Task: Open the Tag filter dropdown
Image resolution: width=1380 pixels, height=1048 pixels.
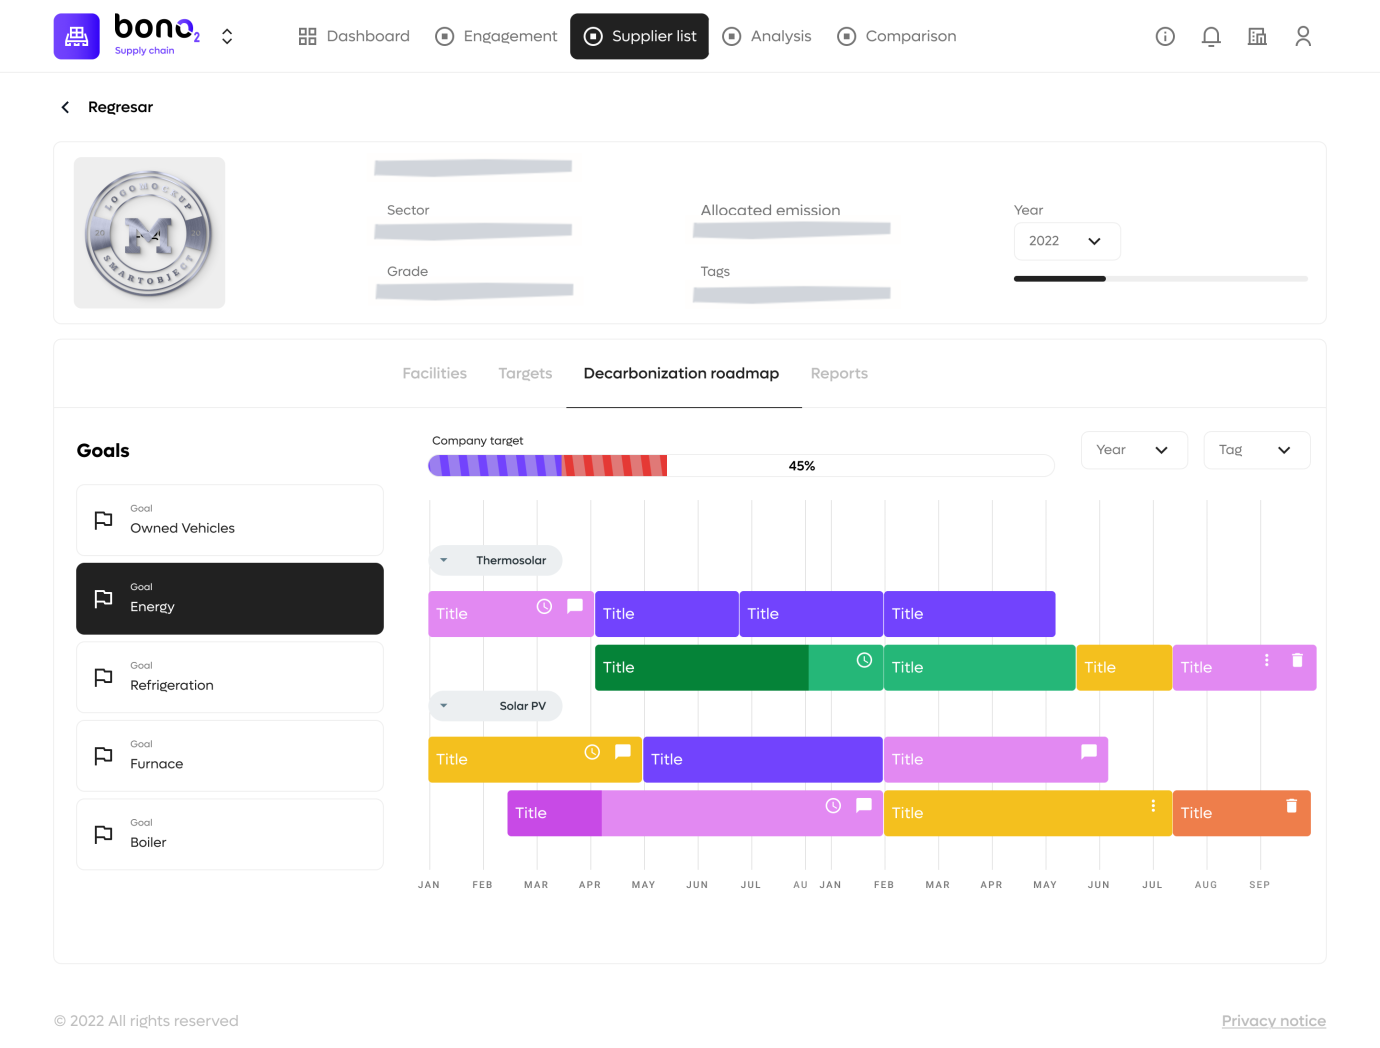Action: 1257,450
